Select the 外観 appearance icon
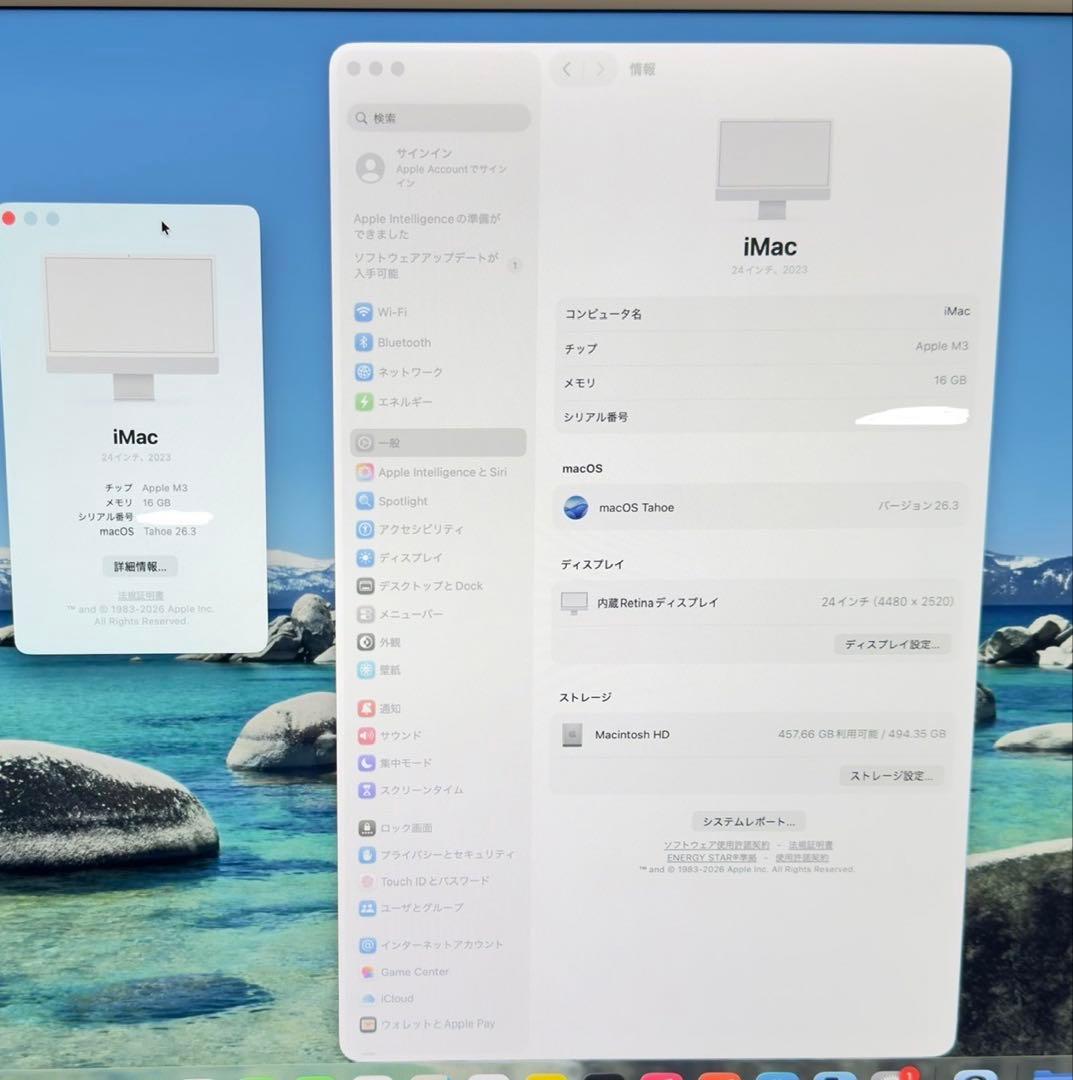Screen dimensions: 1073x1080 pos(366,642)
